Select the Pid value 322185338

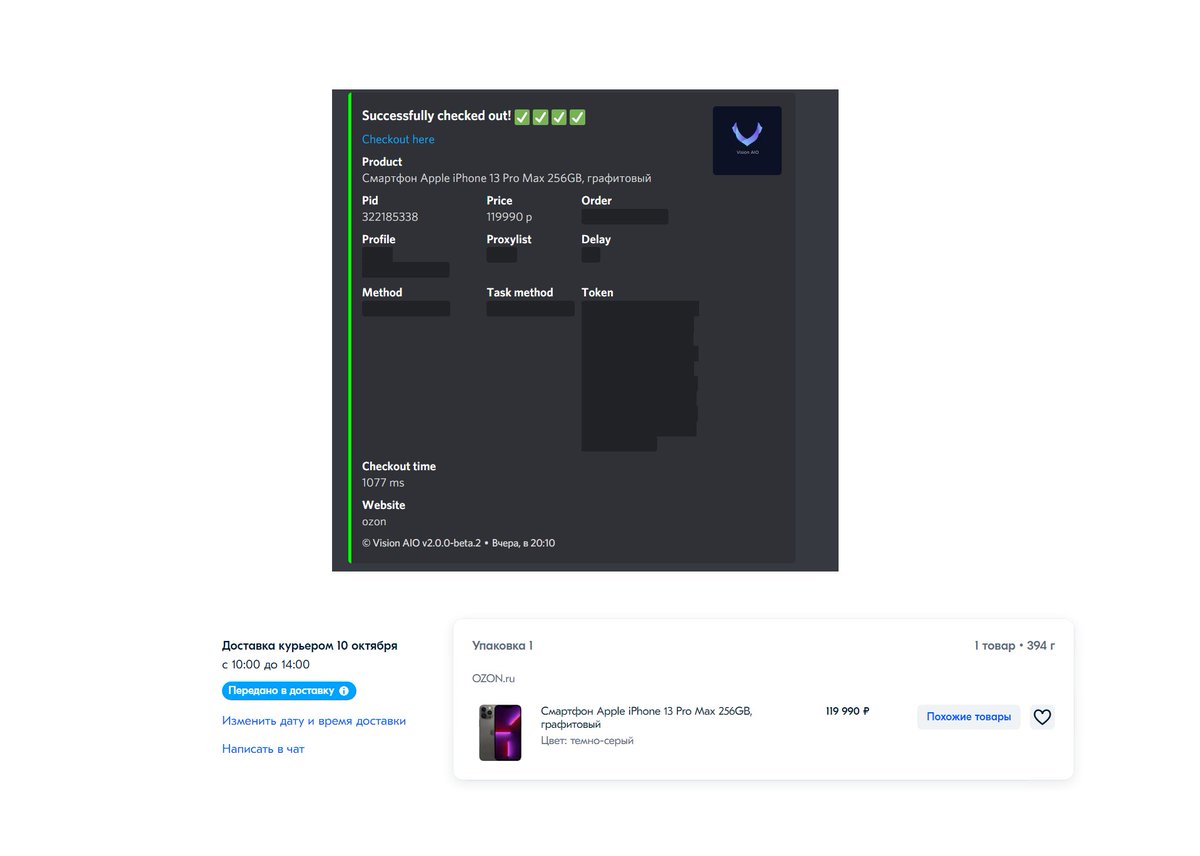pos(390,217)
